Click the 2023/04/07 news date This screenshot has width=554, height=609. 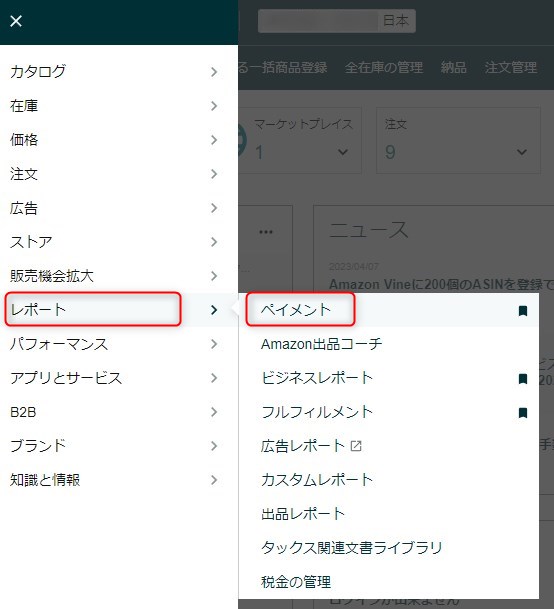(354, 266)
